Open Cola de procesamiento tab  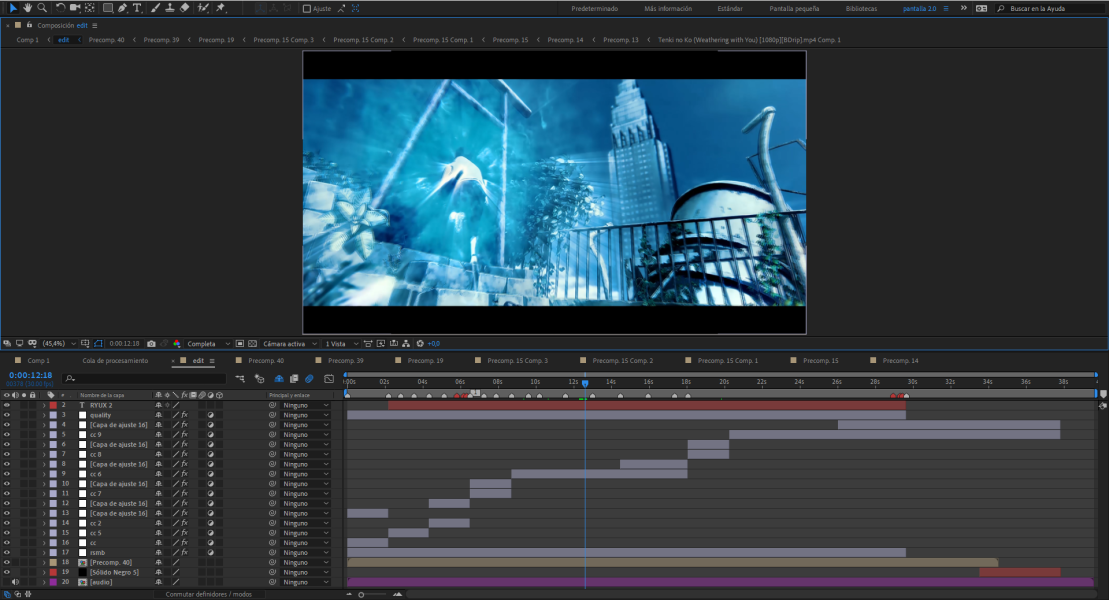click(x=115, y=361)
